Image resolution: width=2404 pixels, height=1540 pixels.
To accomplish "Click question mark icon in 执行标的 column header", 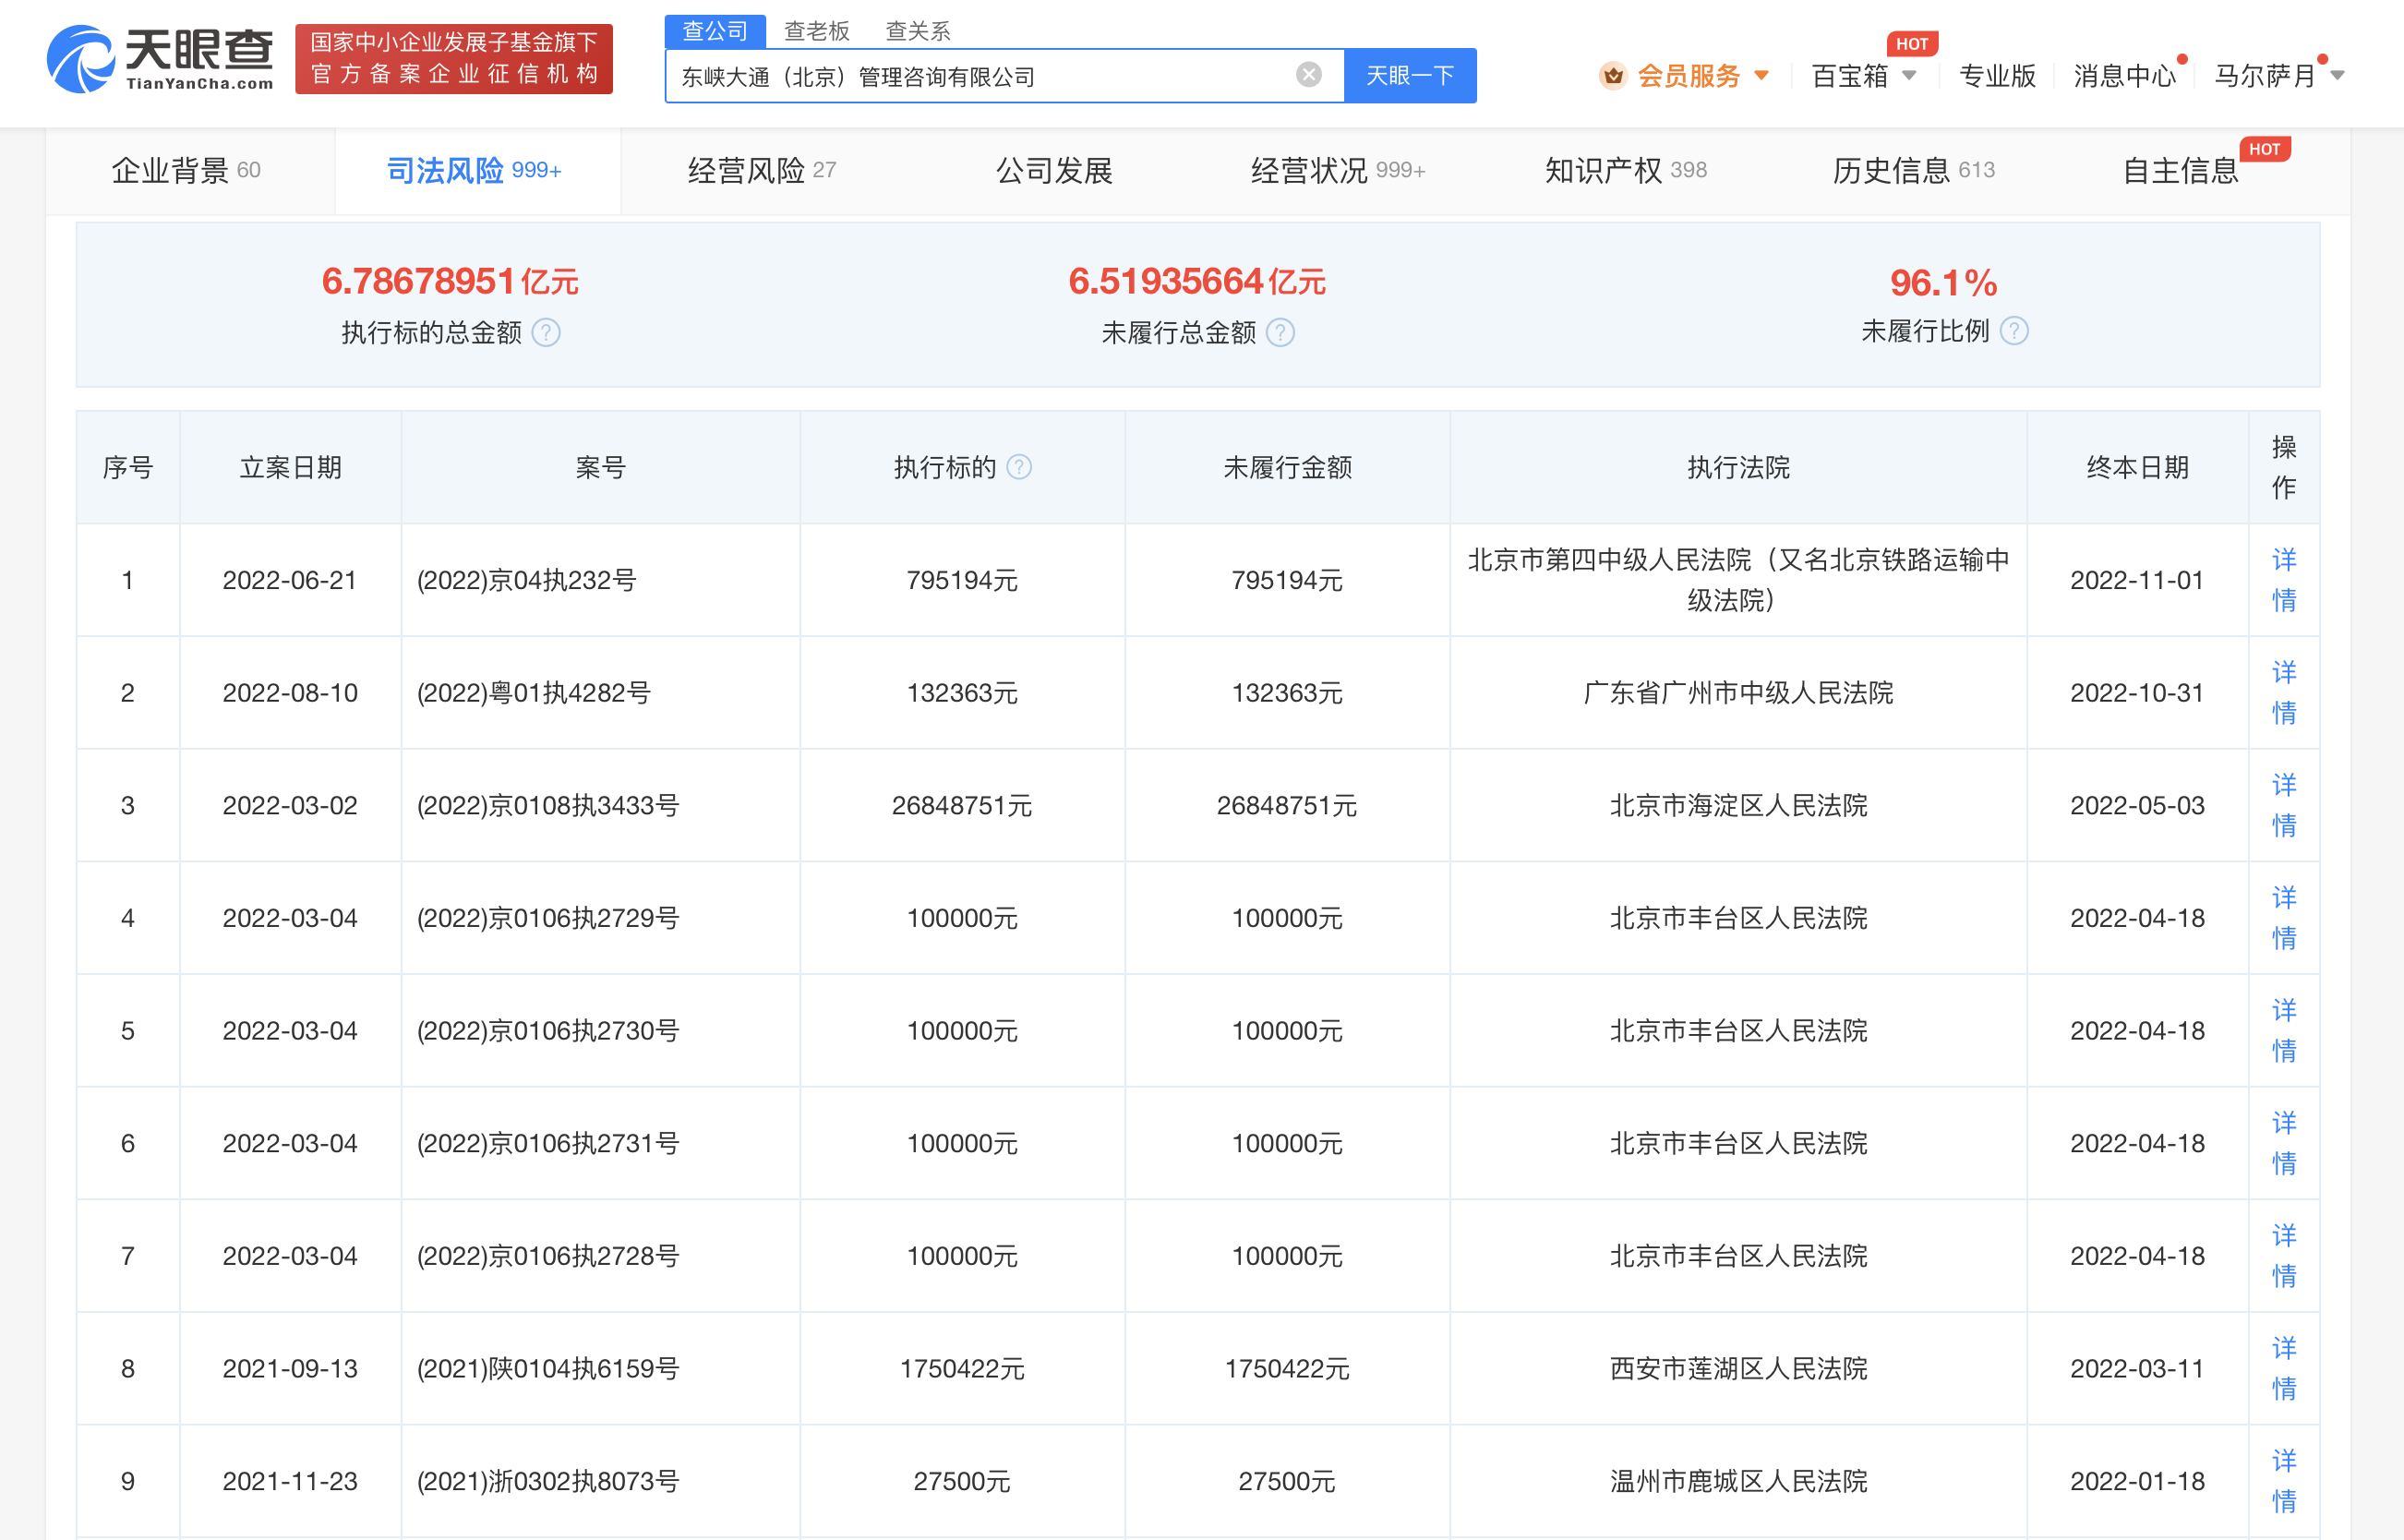I will (1019, 466).
